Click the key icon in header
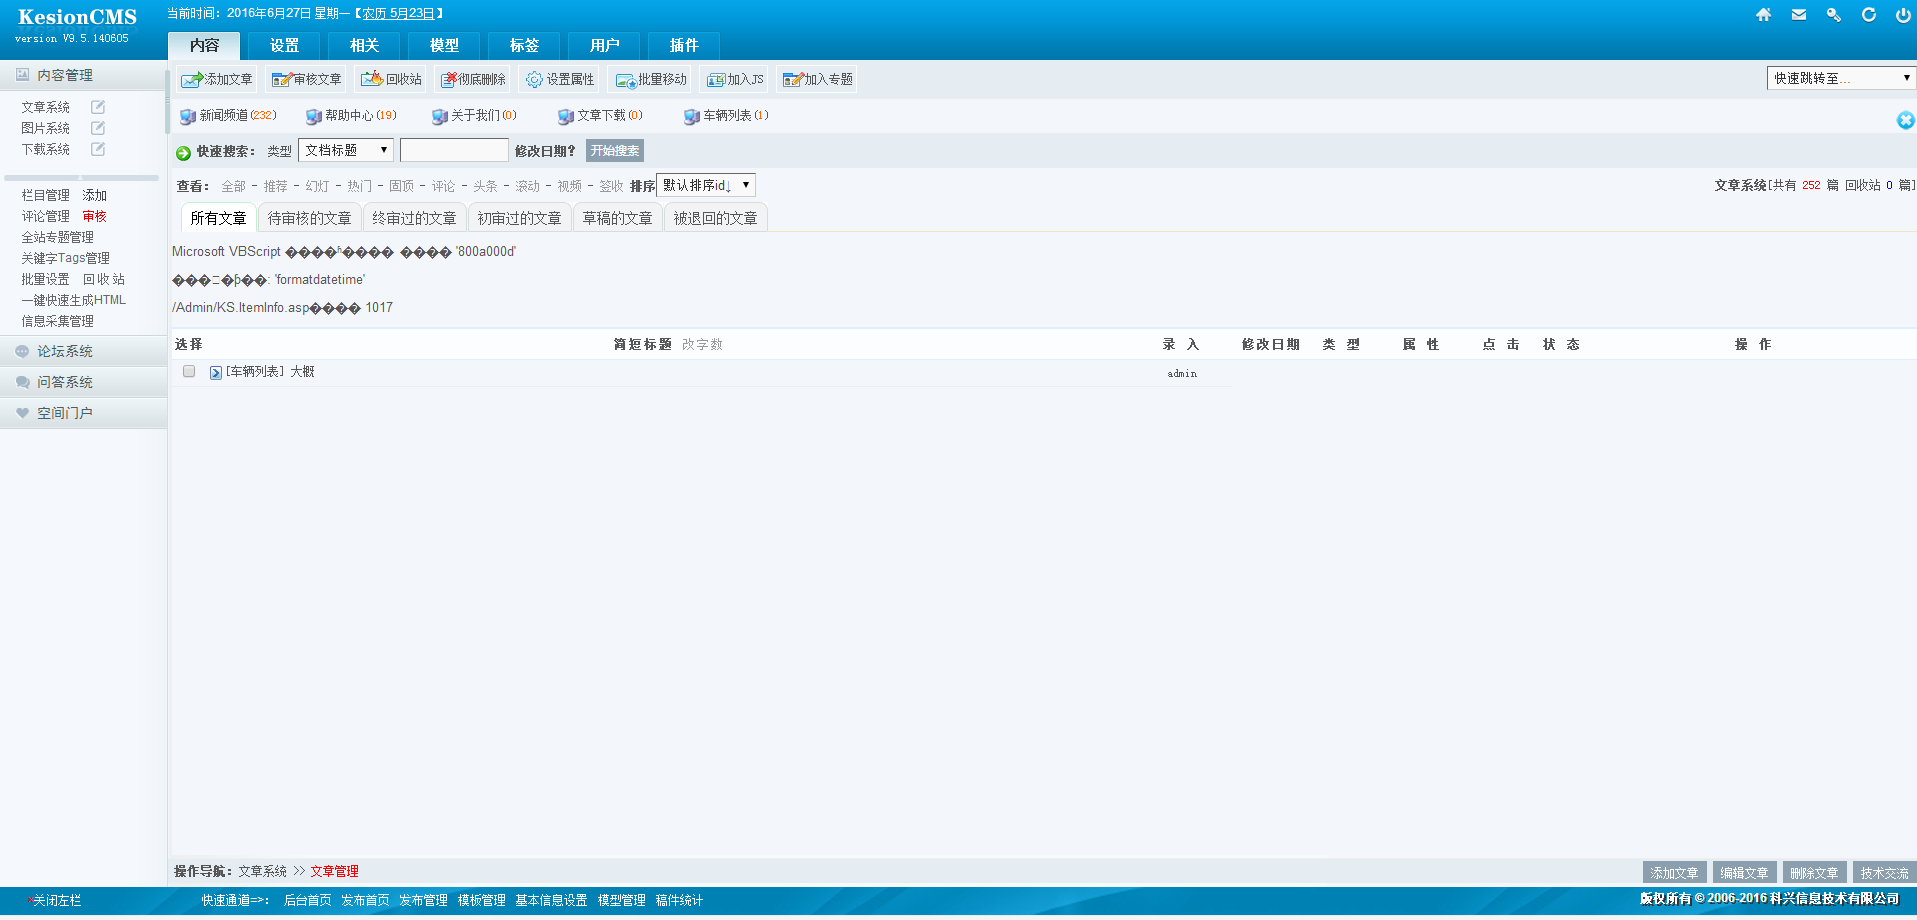This screenshot has height=920, width=1917. click(1834, 15)
